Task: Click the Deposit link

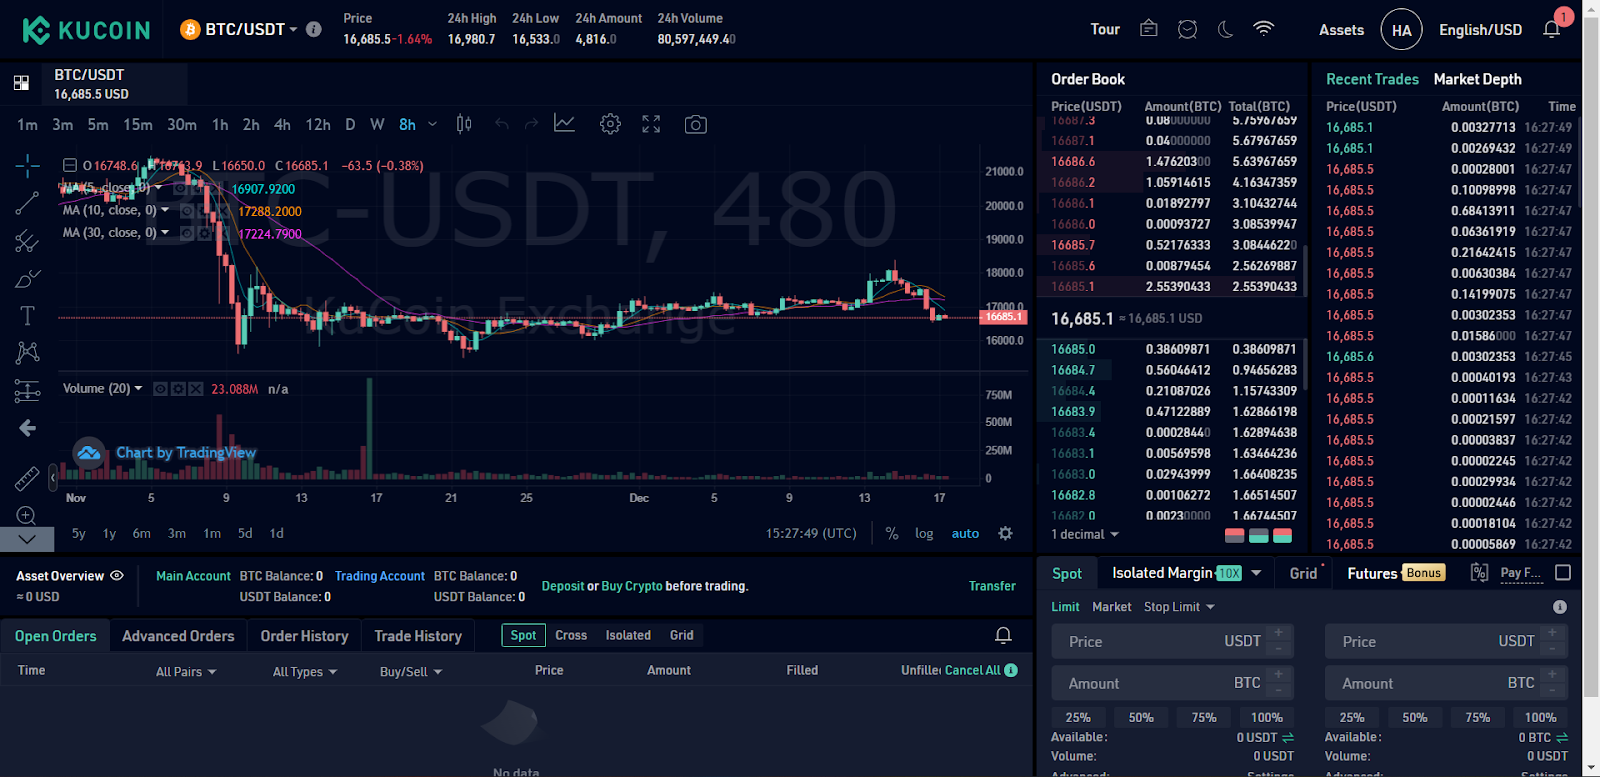Action: point(563,586)
